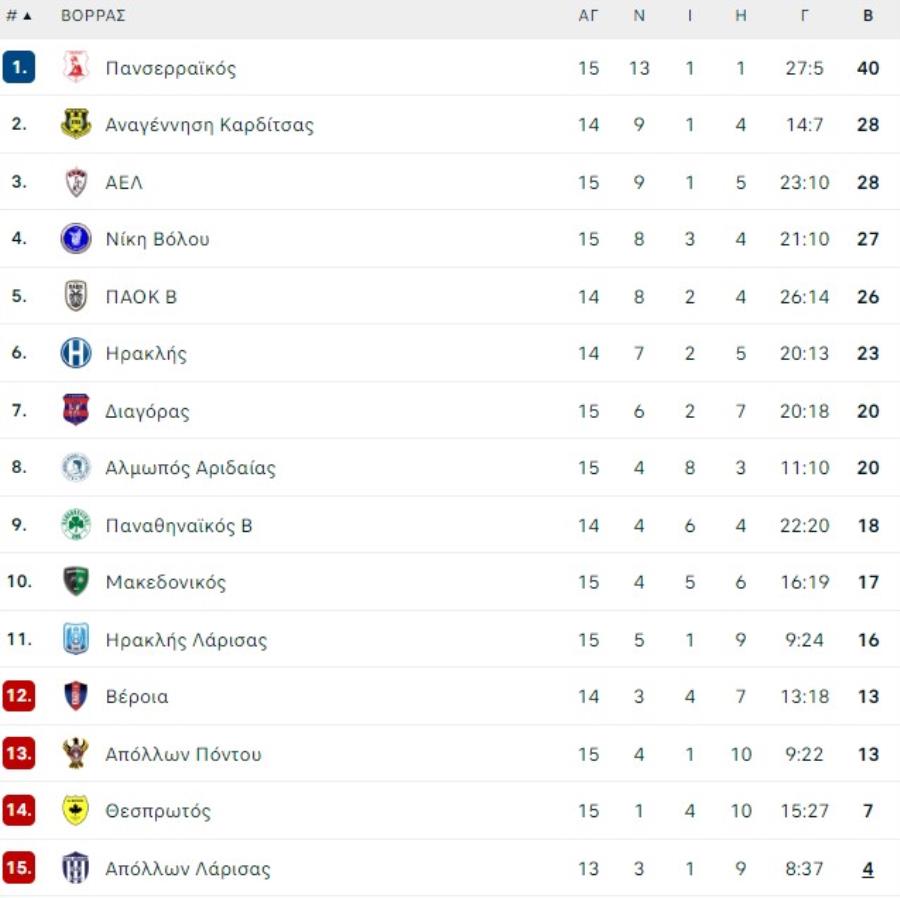Sort by the ΑΓ matches column header

tap(588, 15)
